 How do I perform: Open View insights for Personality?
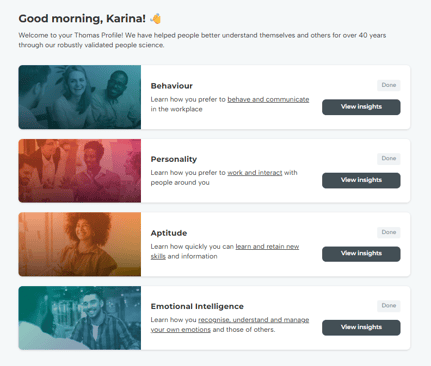(361, 180)
